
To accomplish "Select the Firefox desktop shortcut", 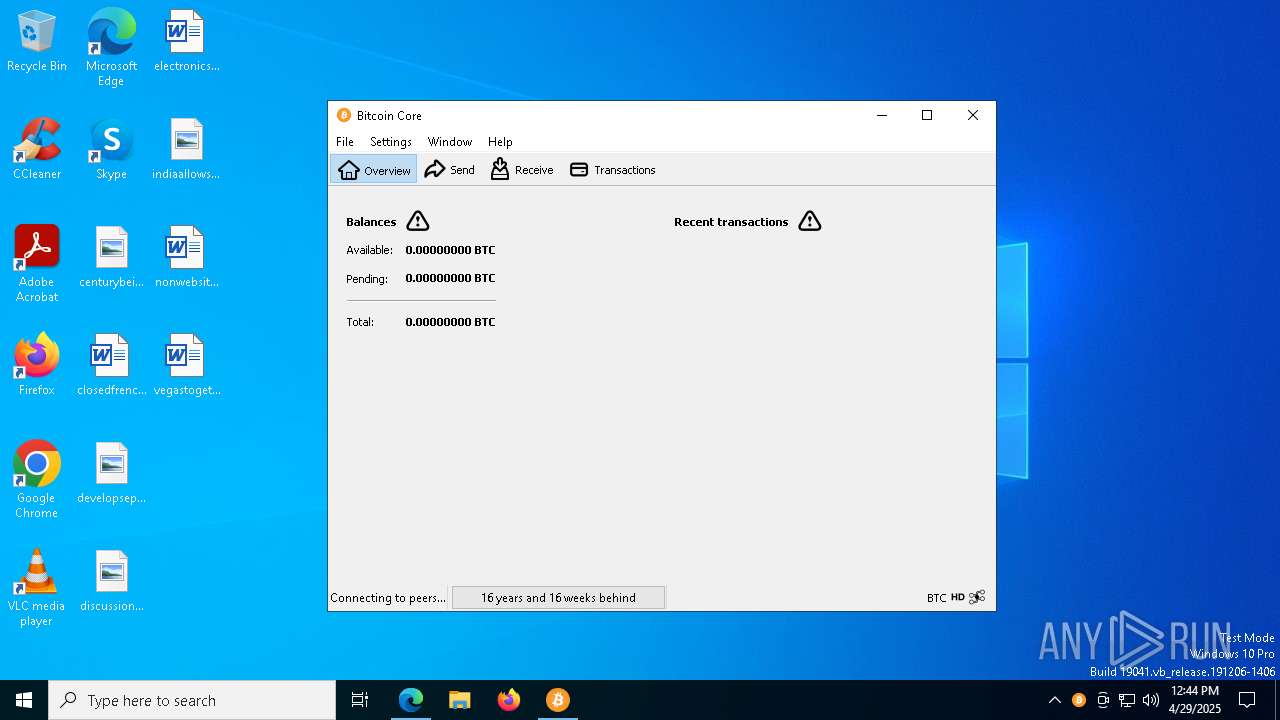I will (x=37, y=366).
